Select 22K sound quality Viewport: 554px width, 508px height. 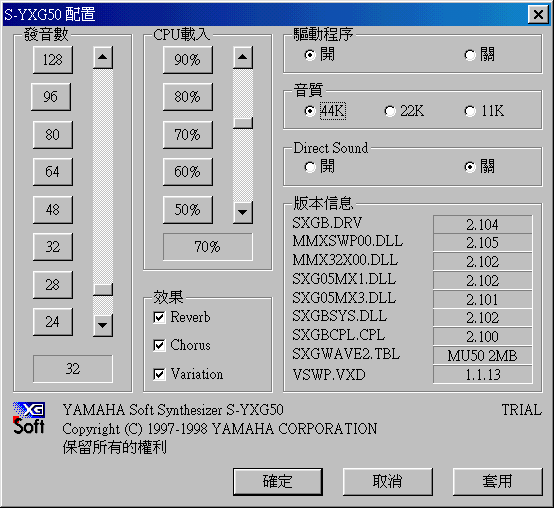click(404, 111)
